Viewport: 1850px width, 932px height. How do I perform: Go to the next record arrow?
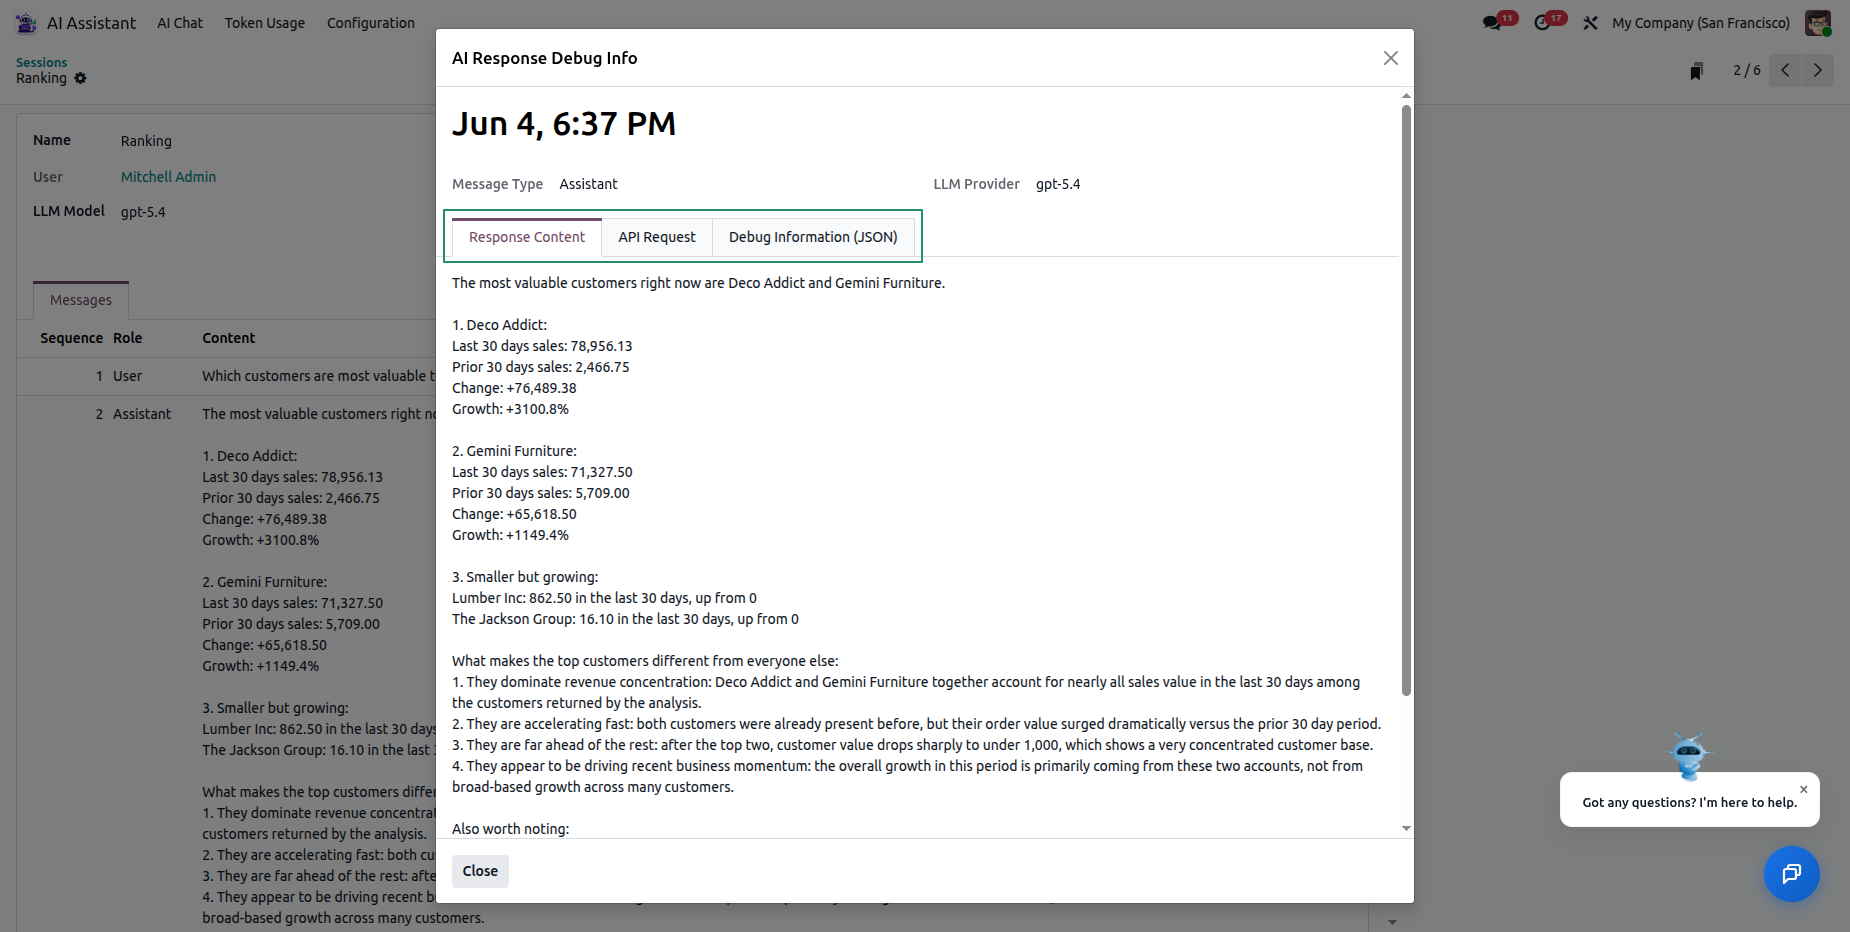(x=1818, y=70)
